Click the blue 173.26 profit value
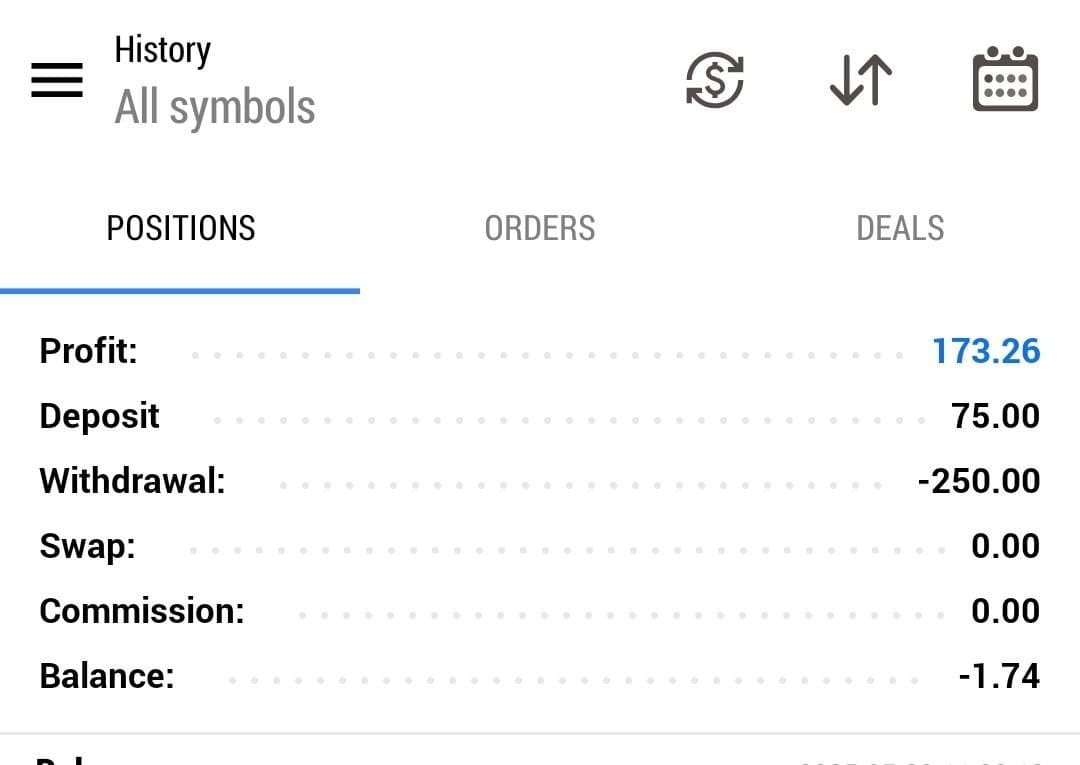 986,351
